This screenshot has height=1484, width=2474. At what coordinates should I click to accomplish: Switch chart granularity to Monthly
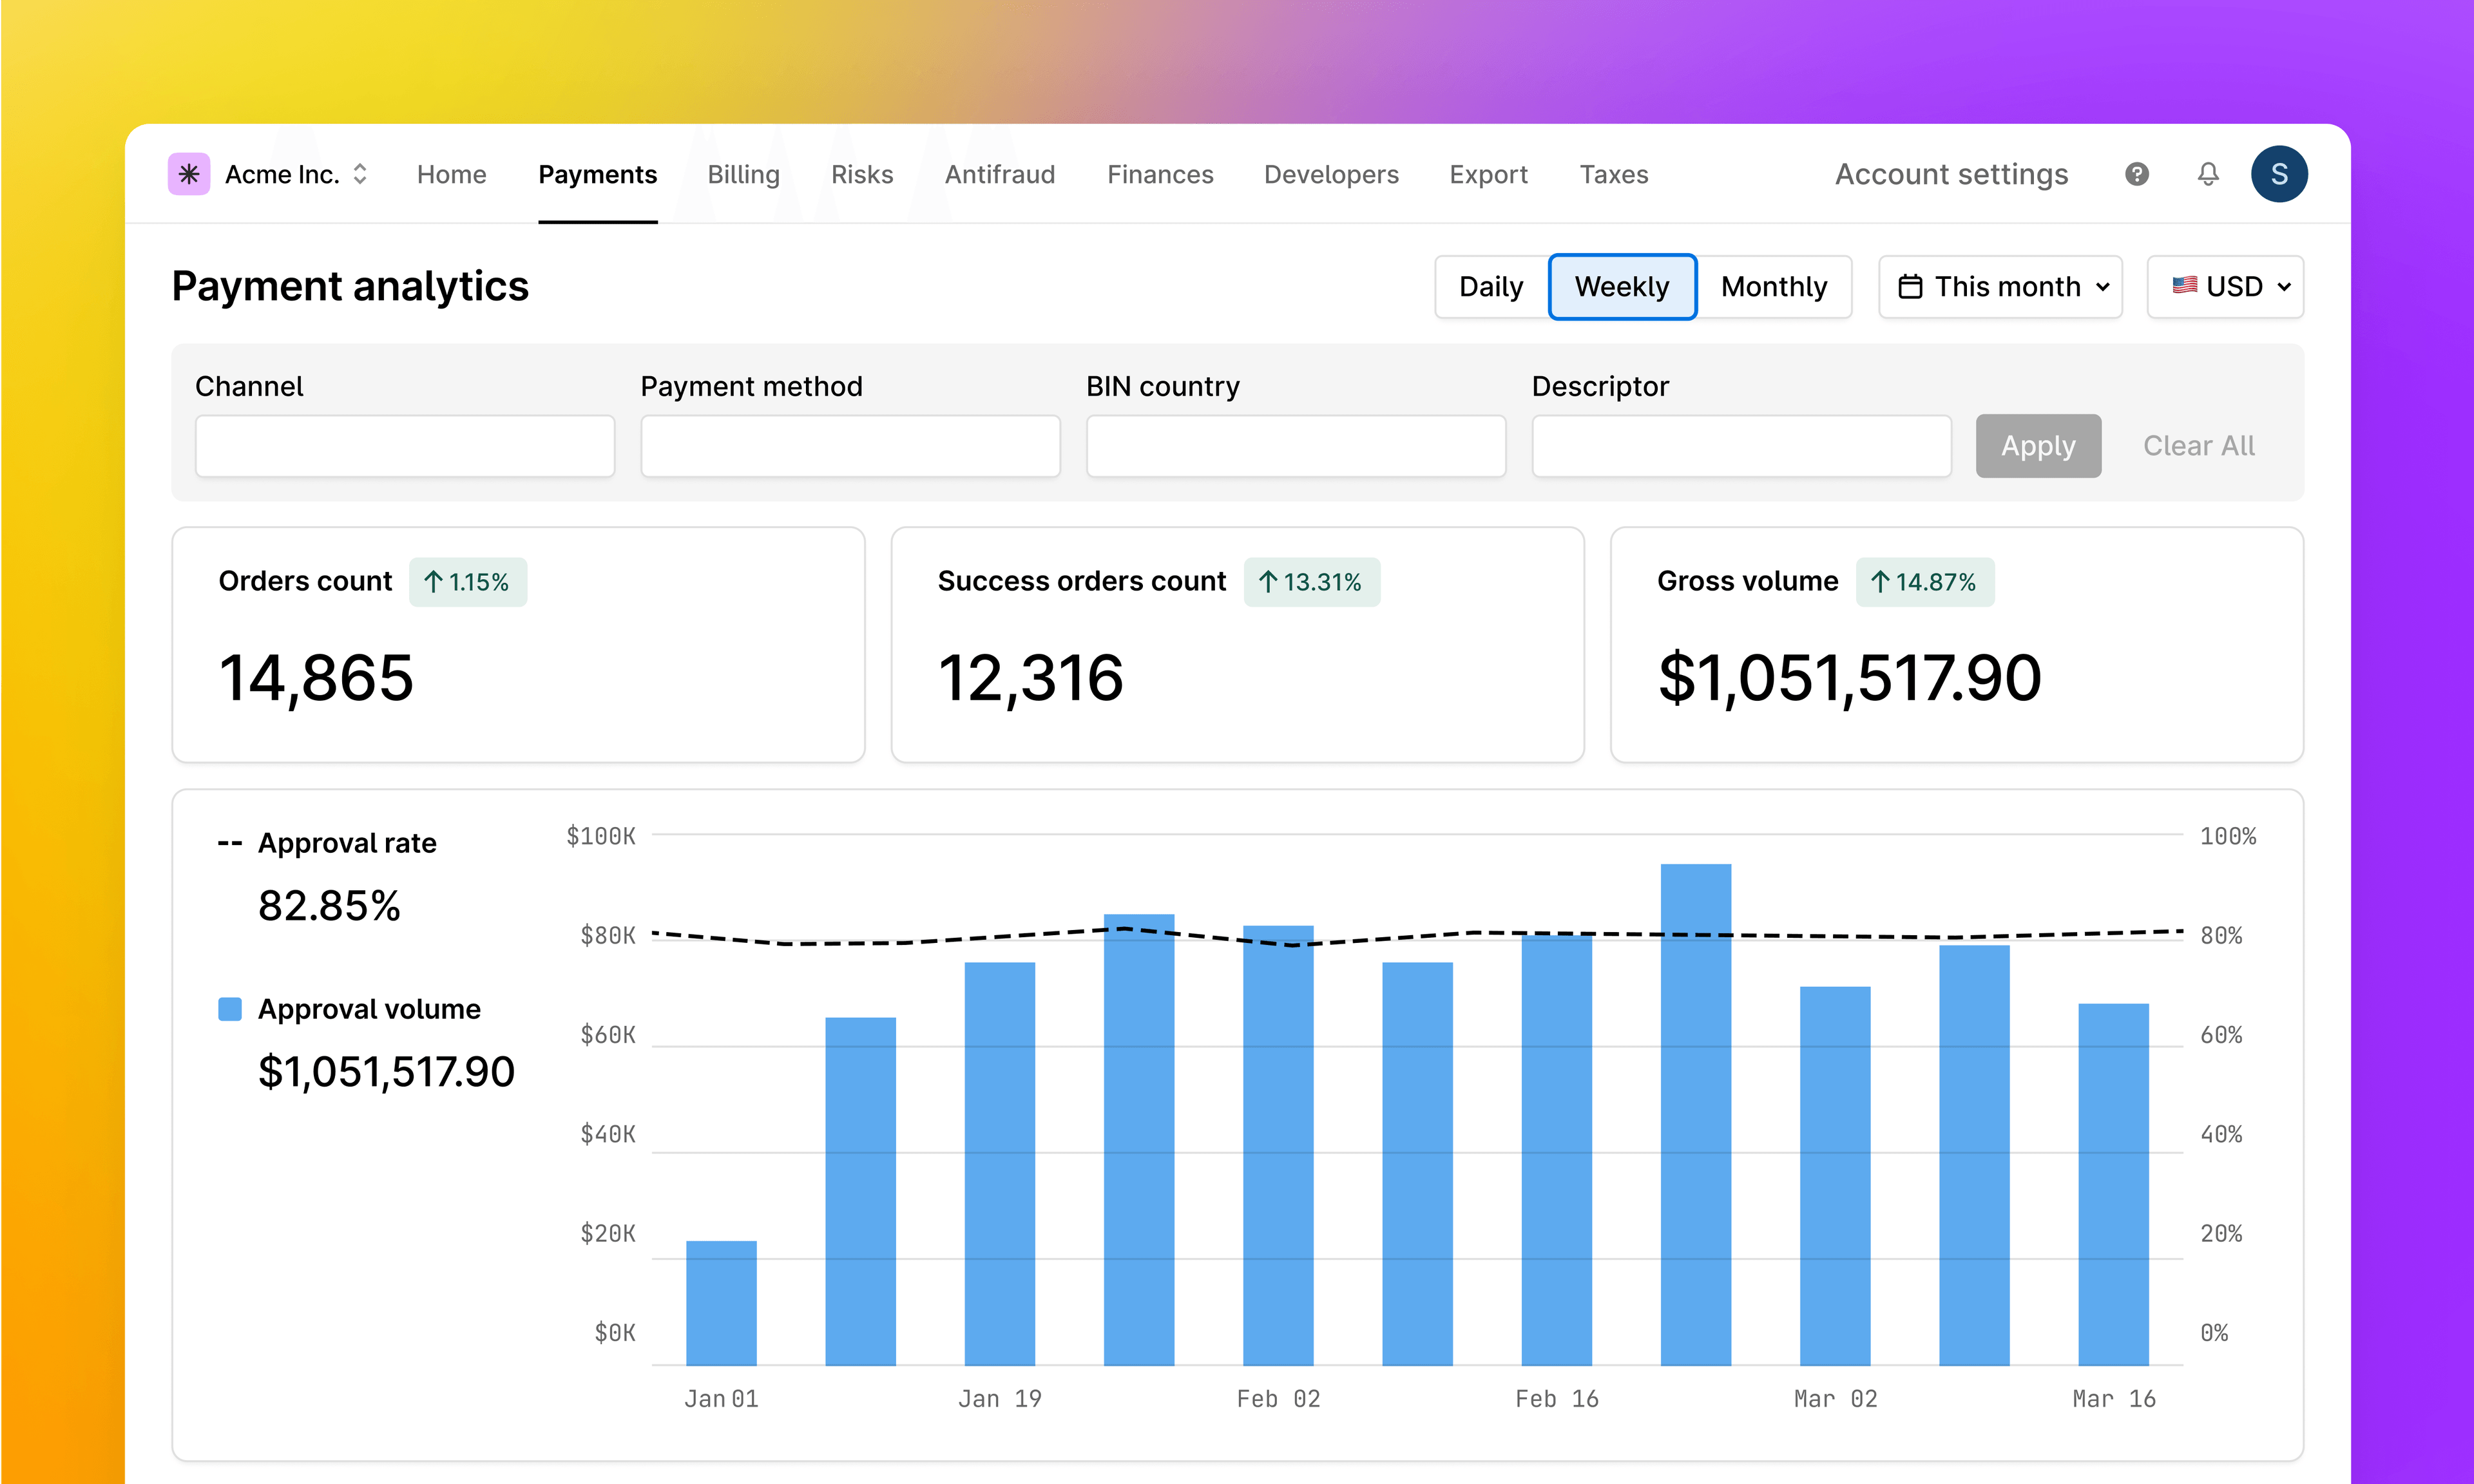[x=1774, y=287]
